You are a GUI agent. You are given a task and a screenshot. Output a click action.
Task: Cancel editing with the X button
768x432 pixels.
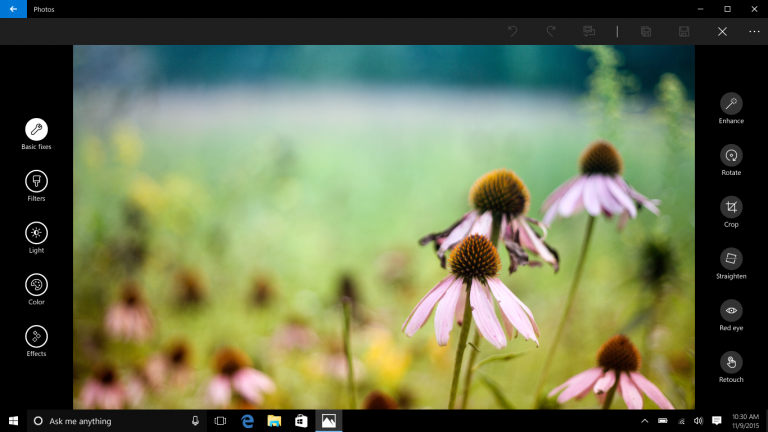(x=722, y=31)
